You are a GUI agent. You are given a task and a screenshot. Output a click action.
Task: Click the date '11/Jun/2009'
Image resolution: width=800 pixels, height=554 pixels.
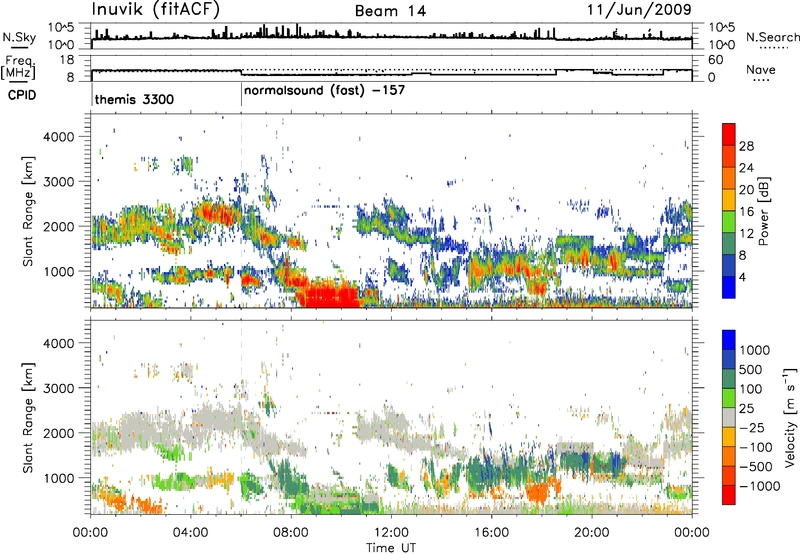639,9
